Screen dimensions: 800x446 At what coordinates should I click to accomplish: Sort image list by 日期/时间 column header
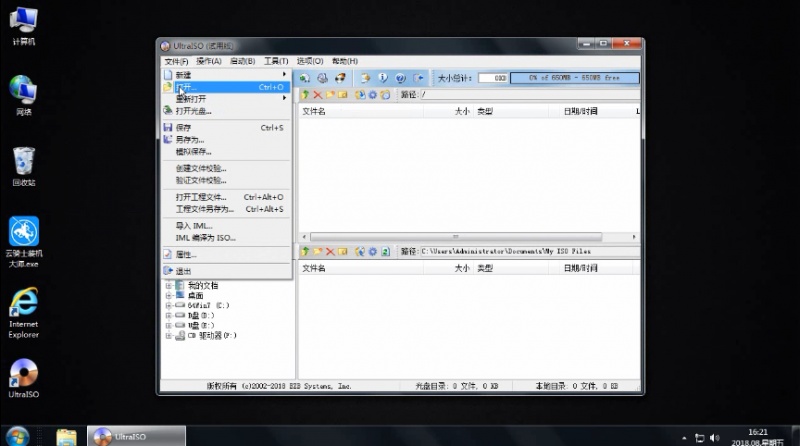click(x=591, y=111)
